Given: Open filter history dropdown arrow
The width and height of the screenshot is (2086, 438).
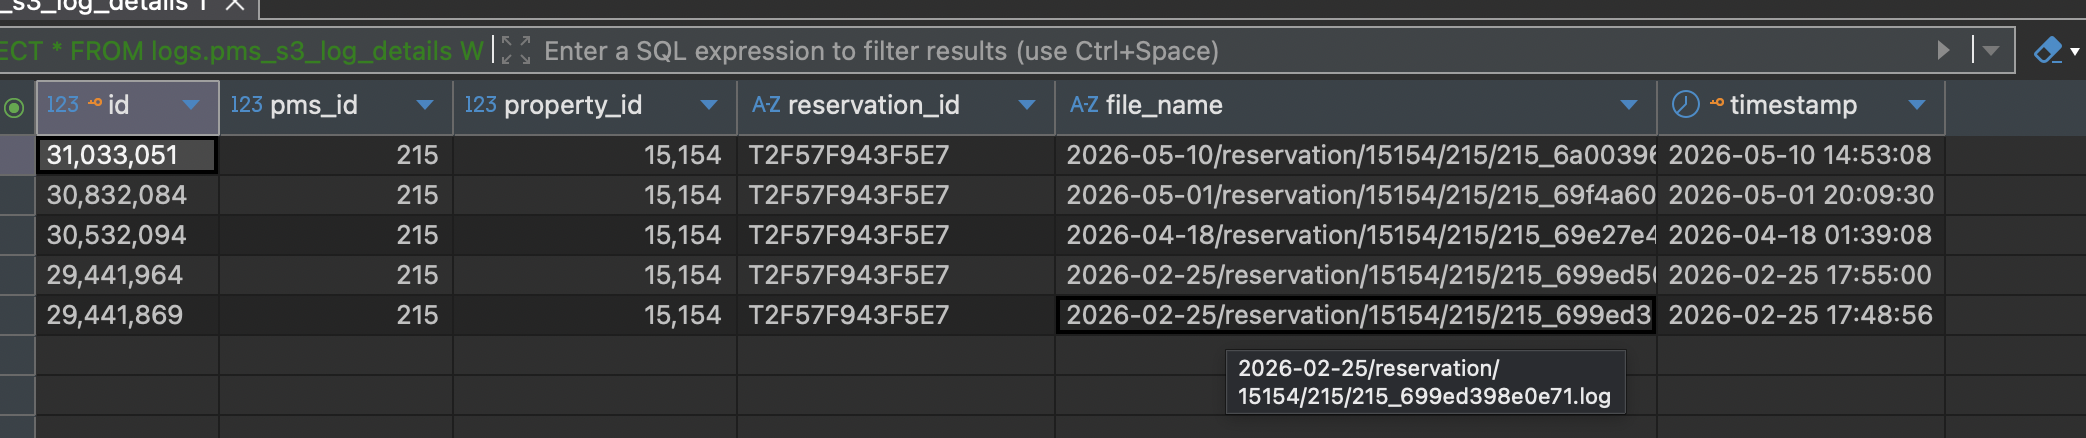Looking at the screenshot, I should 1990,50.
